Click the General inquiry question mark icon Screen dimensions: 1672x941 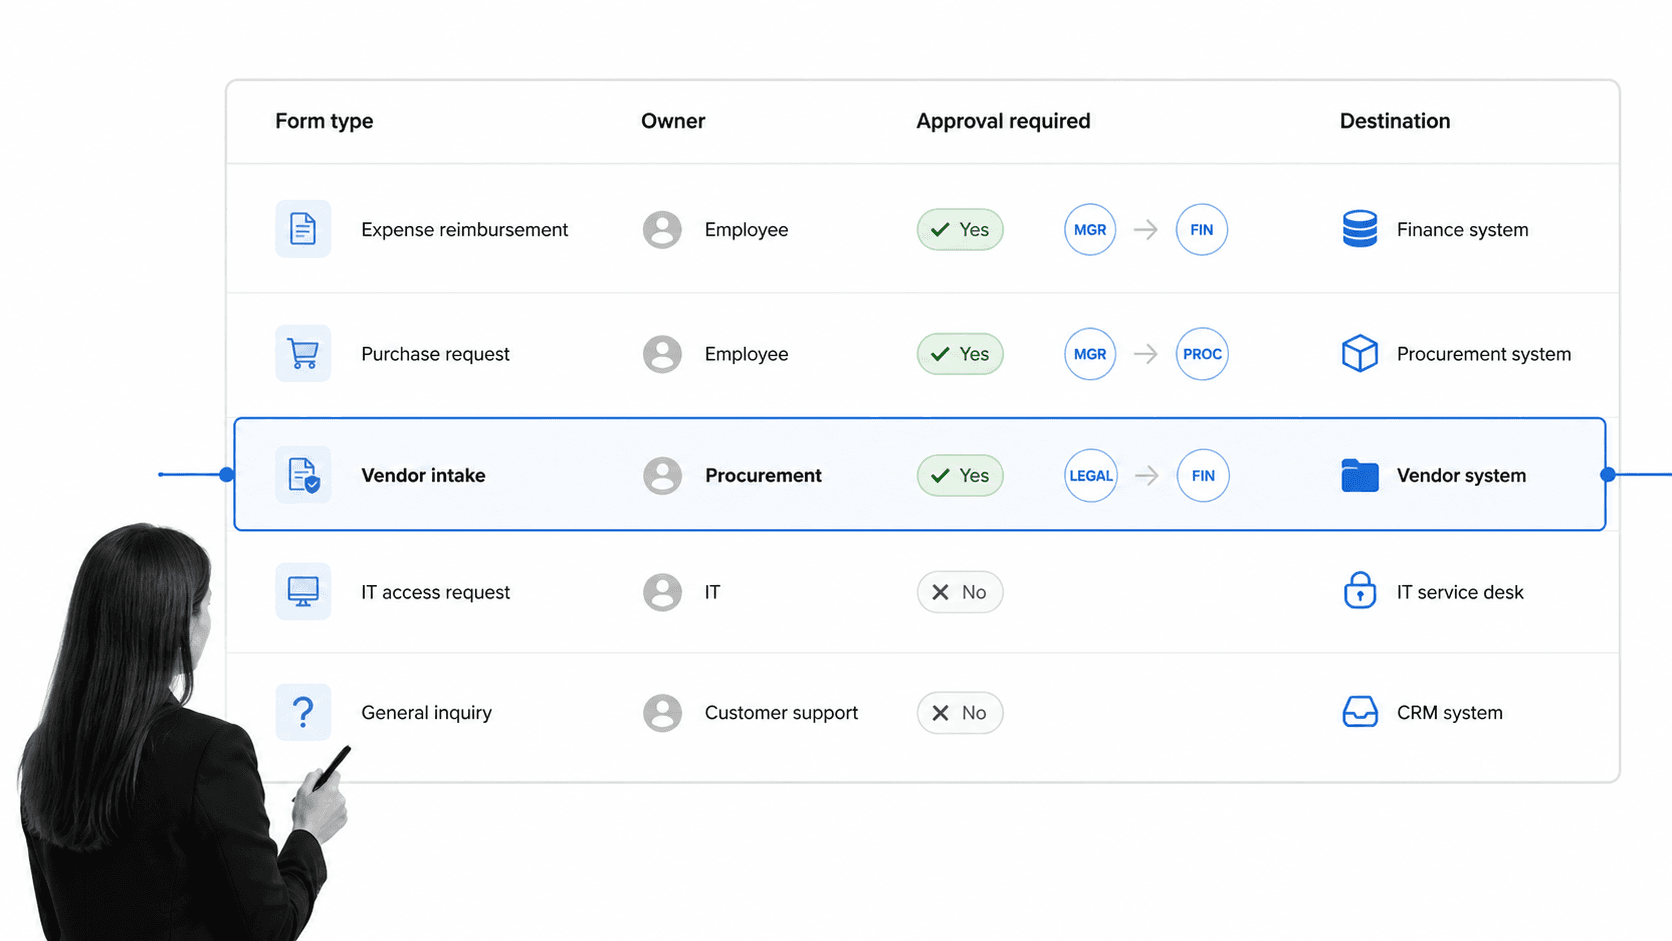(x=303, y=713)
